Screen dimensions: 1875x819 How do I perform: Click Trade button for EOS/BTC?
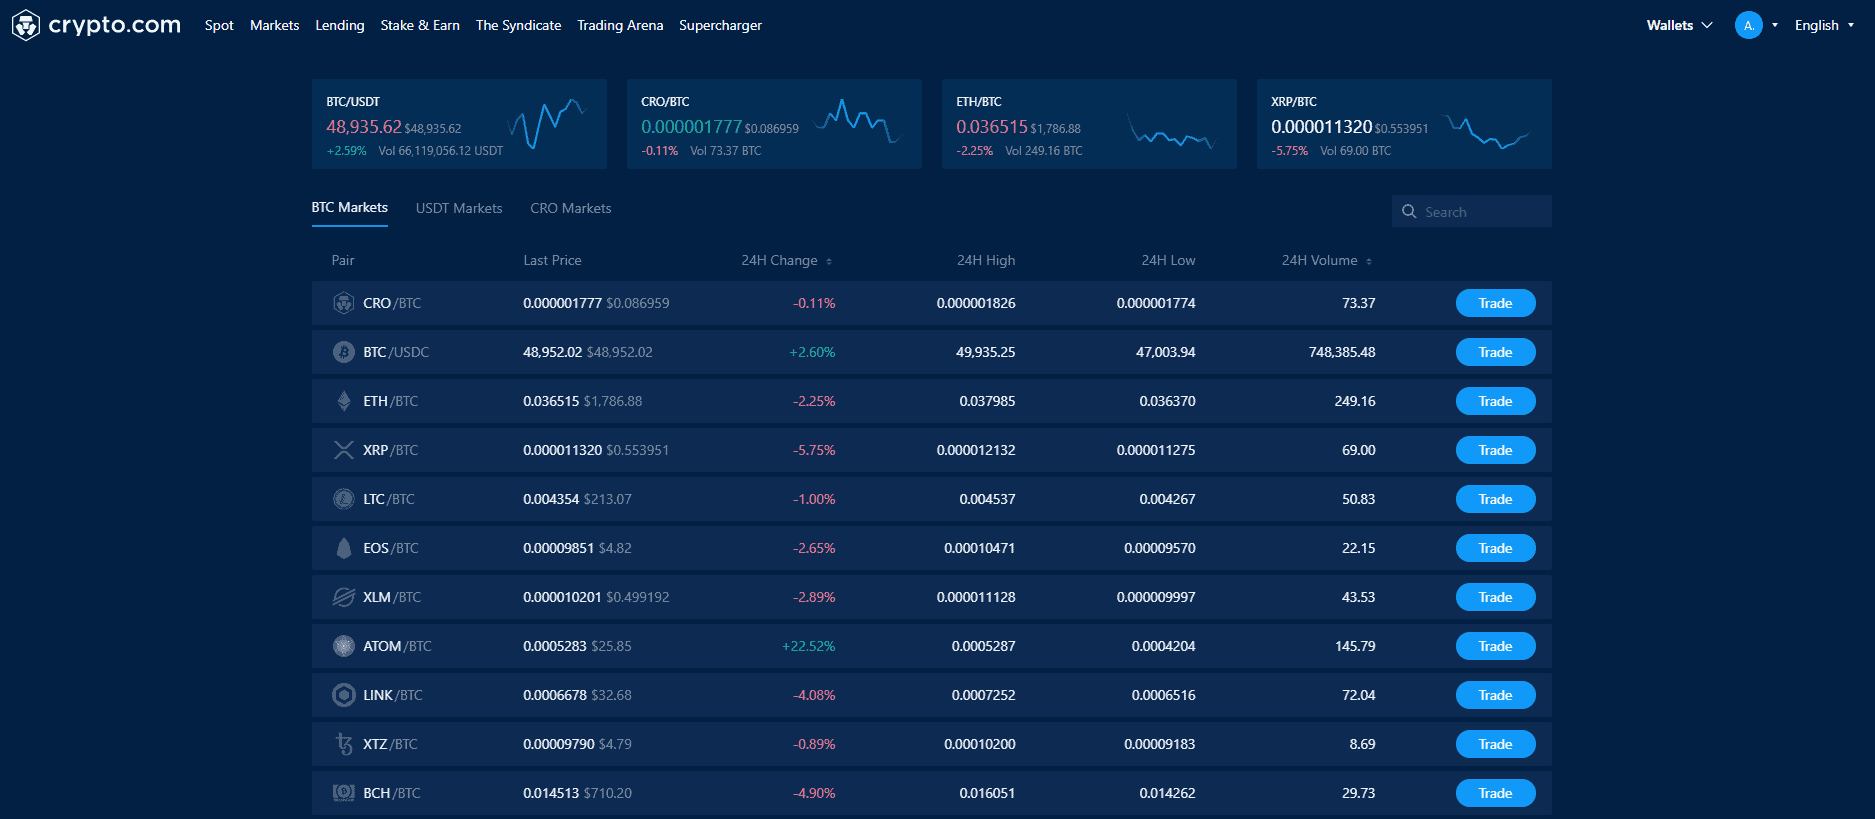[x=1495, y=548]
